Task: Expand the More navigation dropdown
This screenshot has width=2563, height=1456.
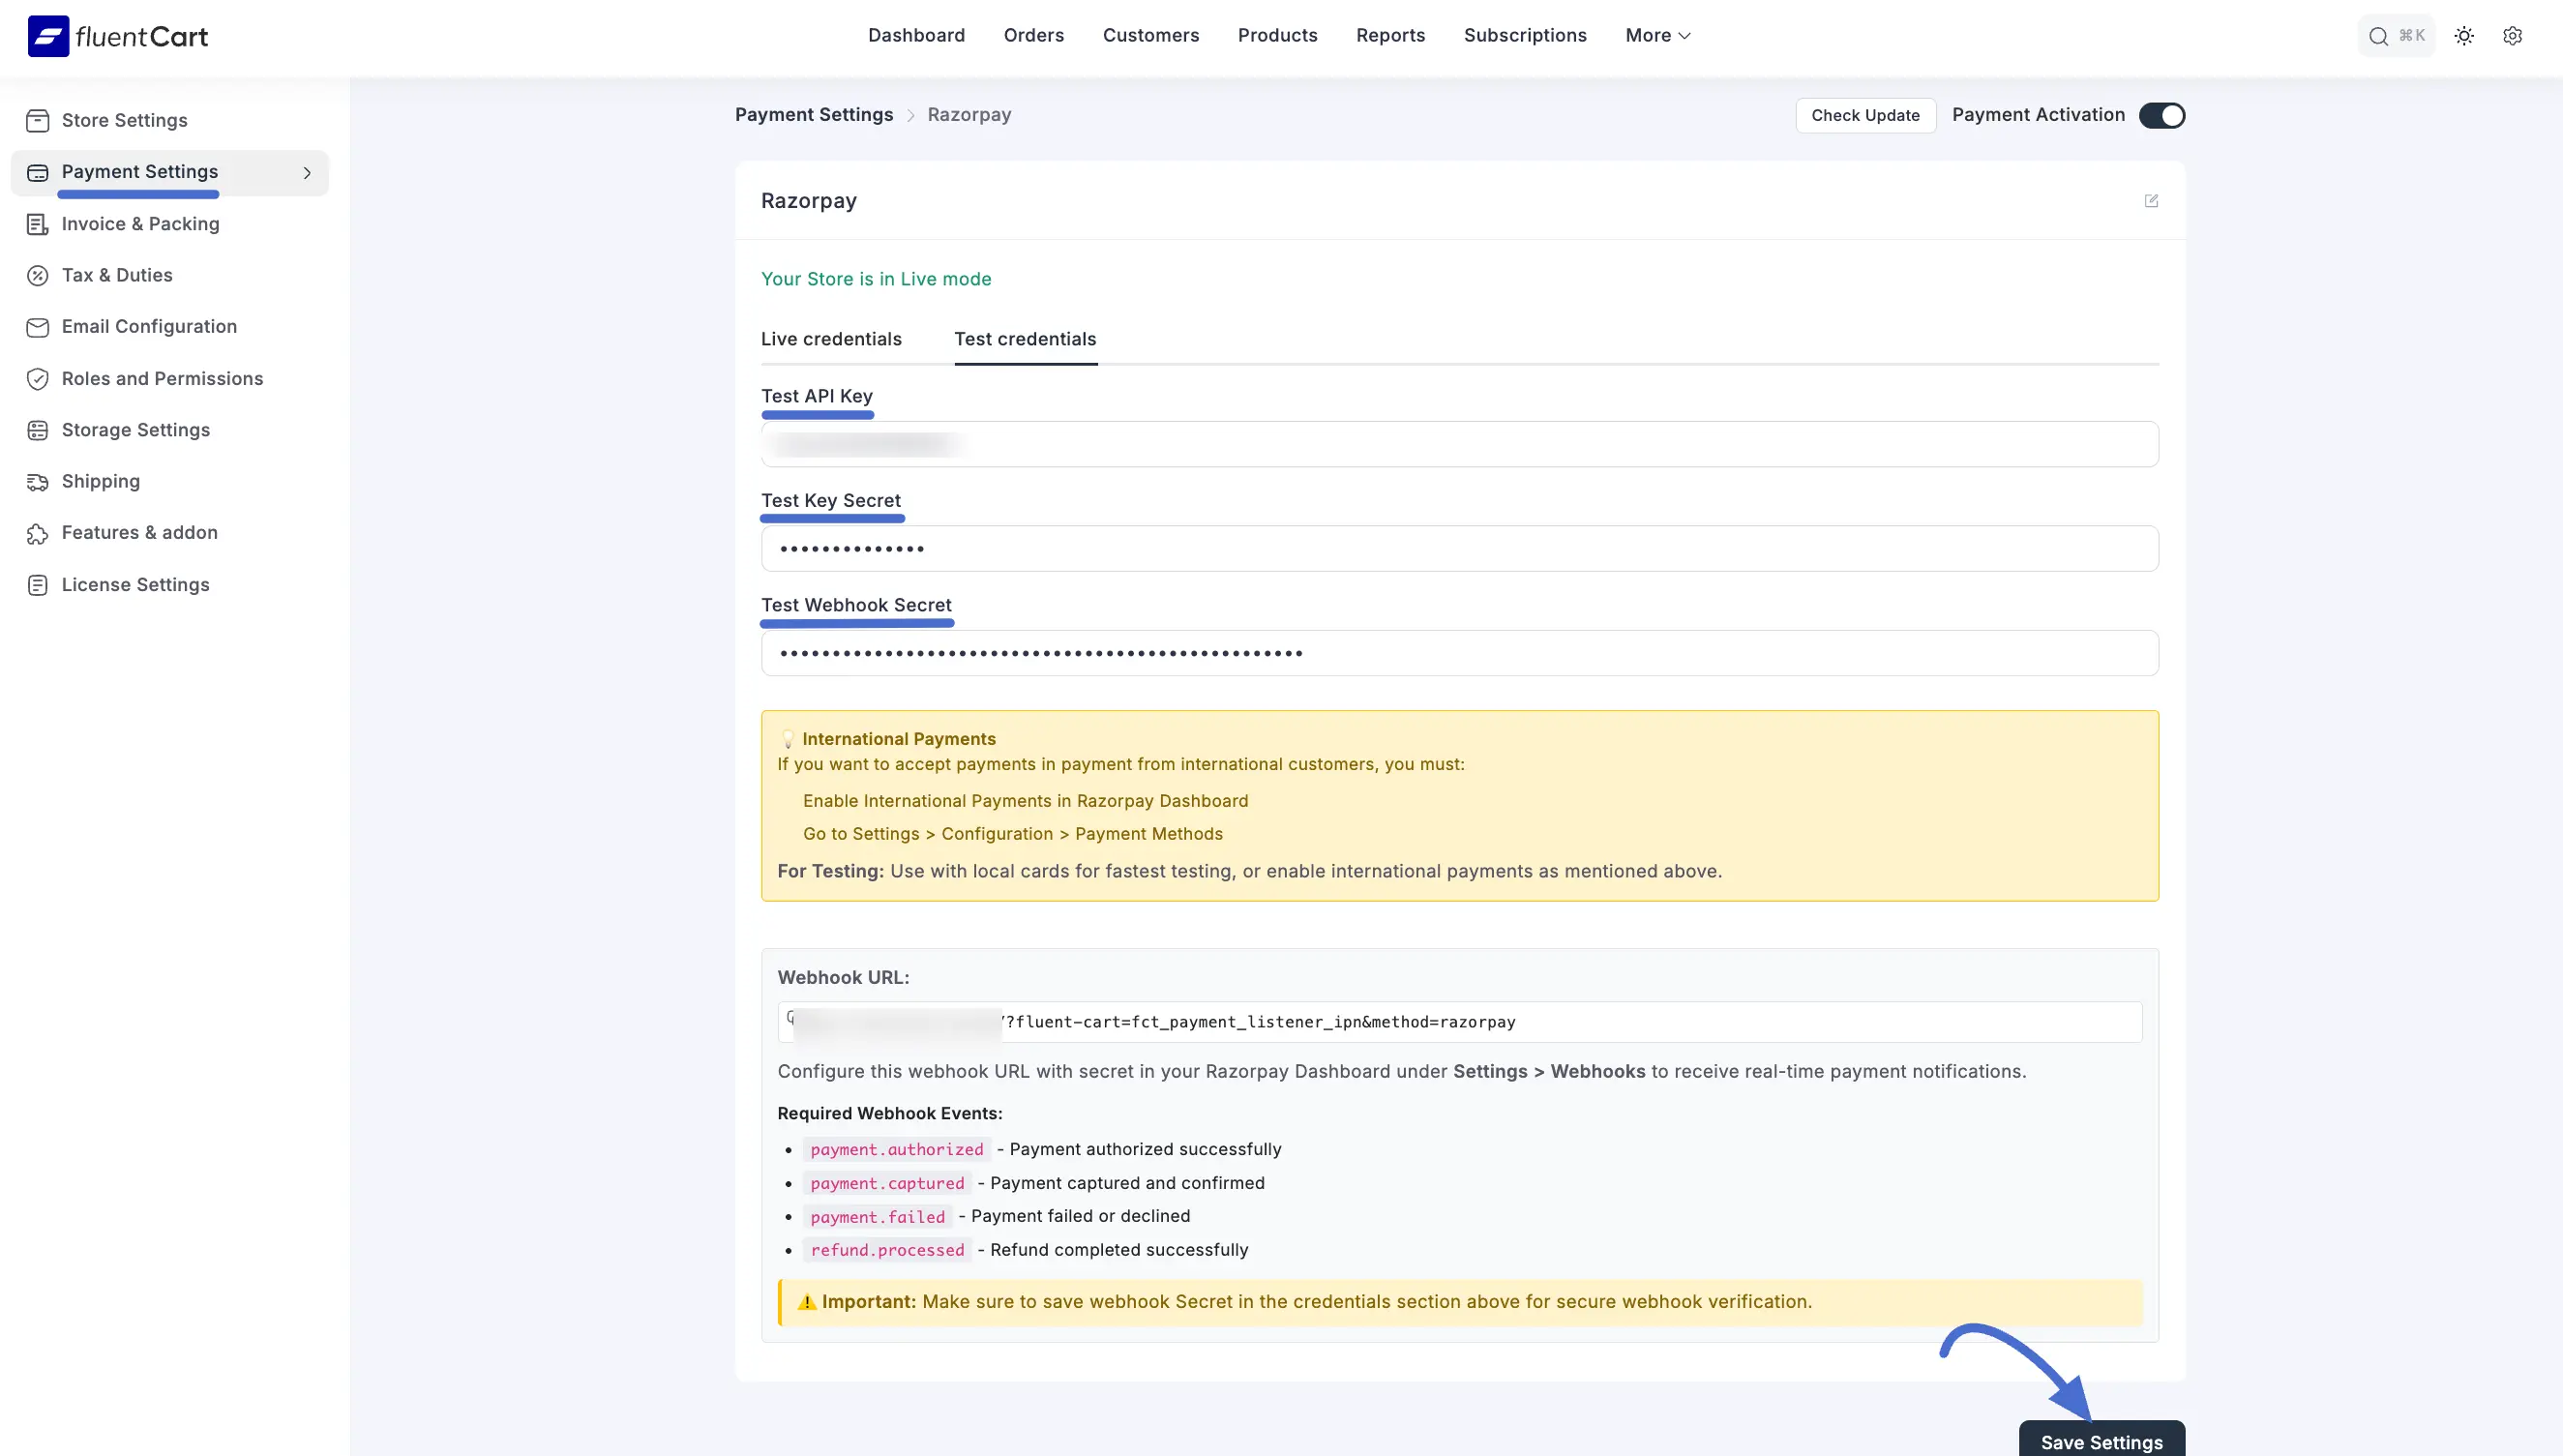Action: click(1656, 35)
